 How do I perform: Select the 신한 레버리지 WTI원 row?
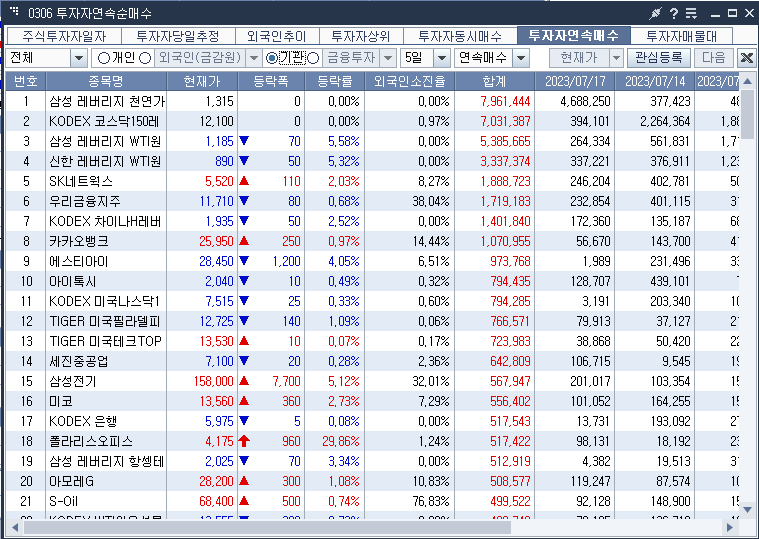click(372, 161)
